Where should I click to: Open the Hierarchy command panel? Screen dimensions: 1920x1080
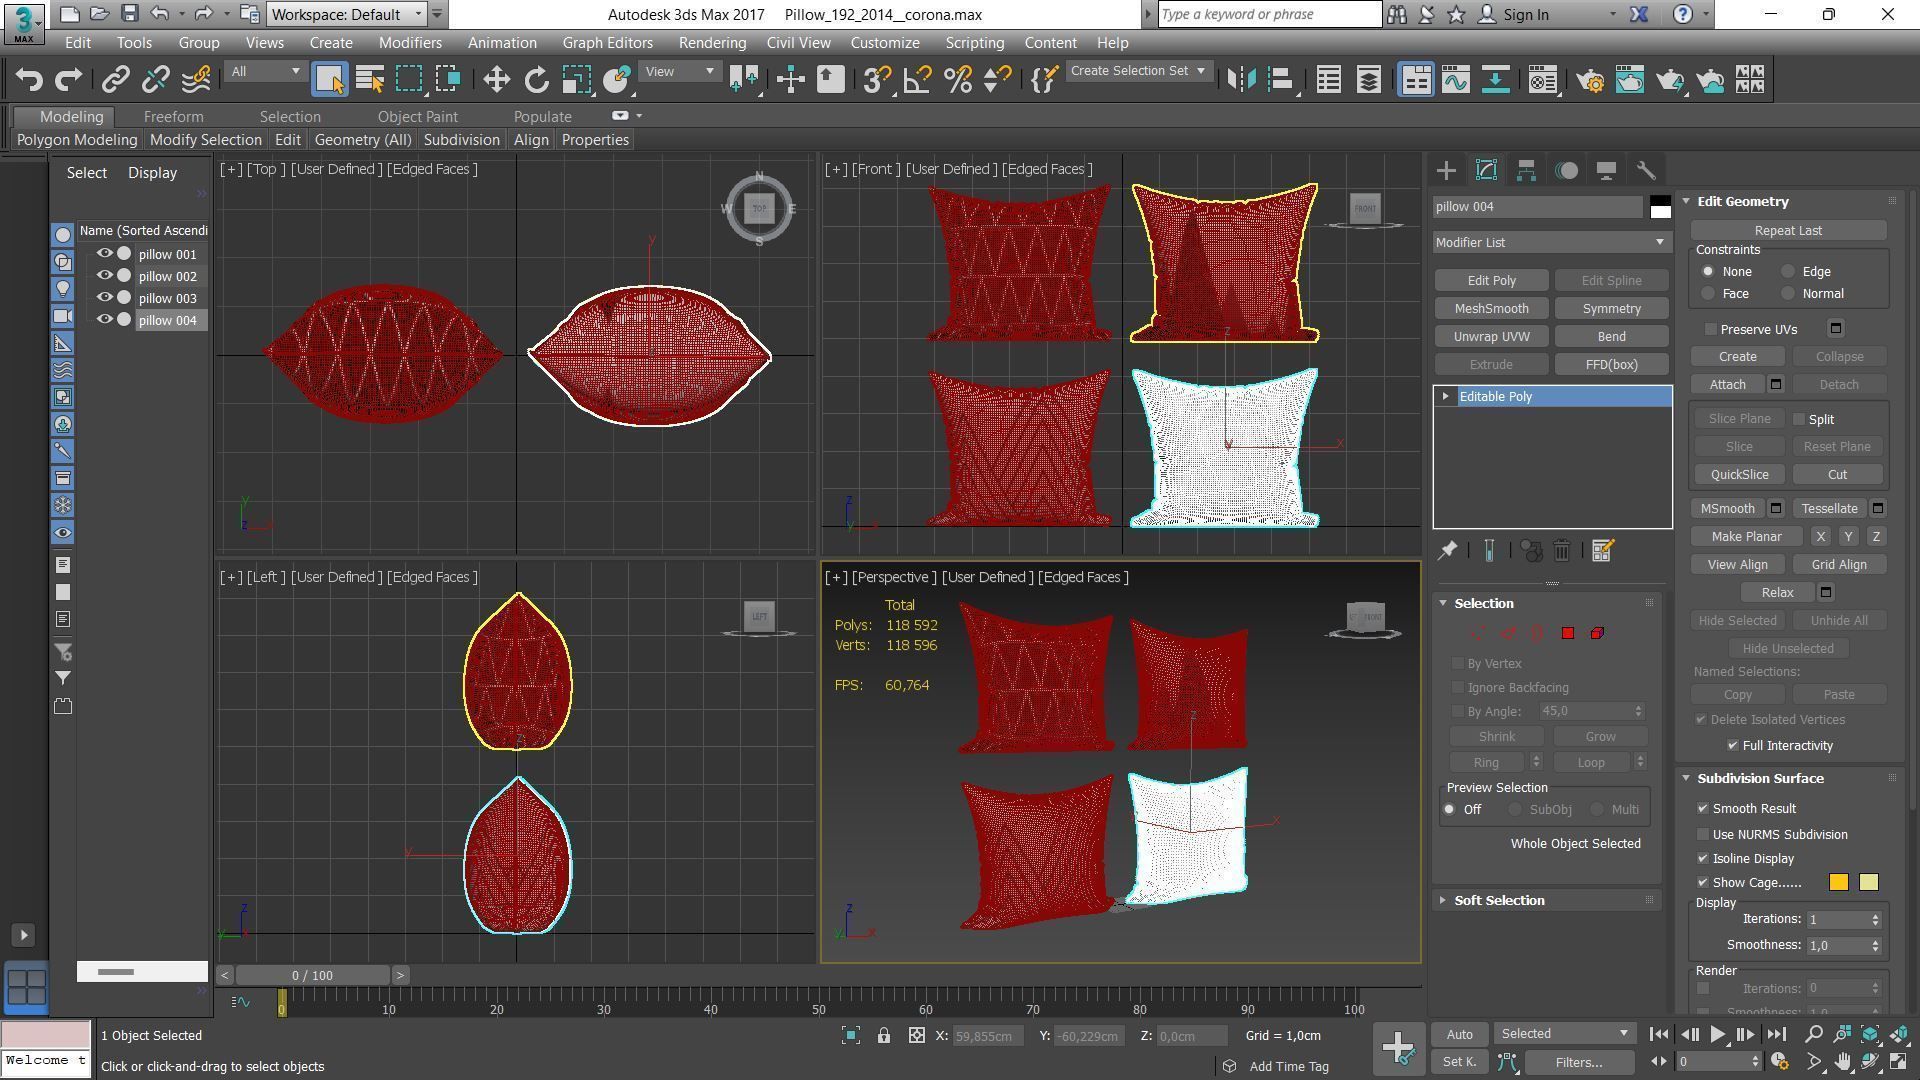pyautogui.click(x=1526, y=171)
